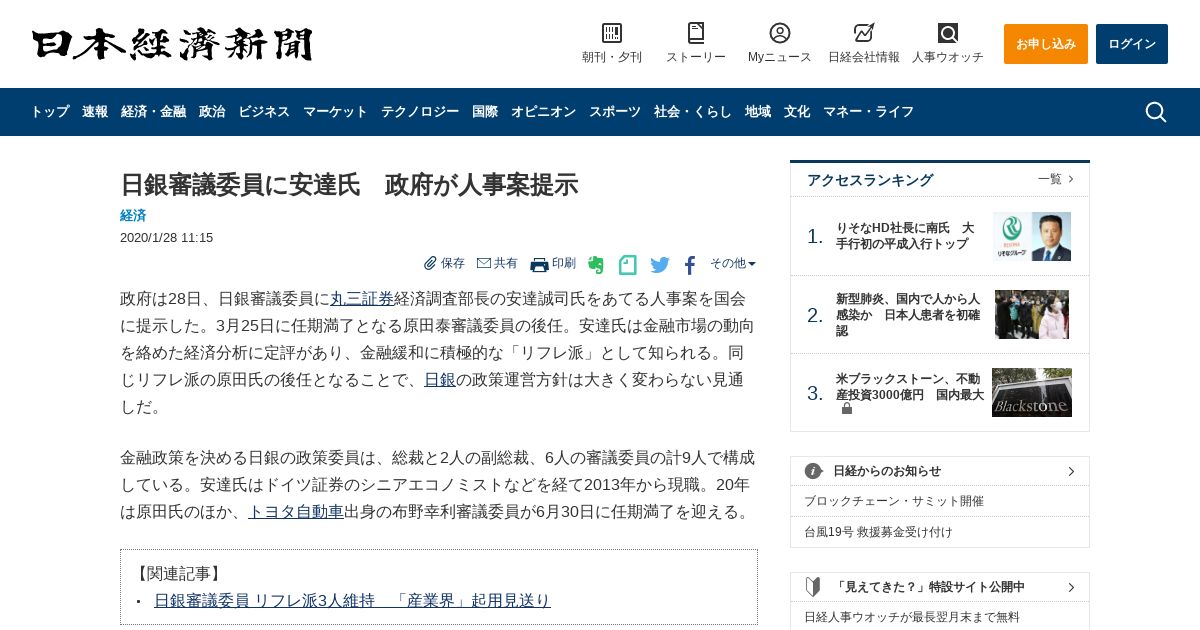Clip article to Evernote elephant icon

point(596,265)
